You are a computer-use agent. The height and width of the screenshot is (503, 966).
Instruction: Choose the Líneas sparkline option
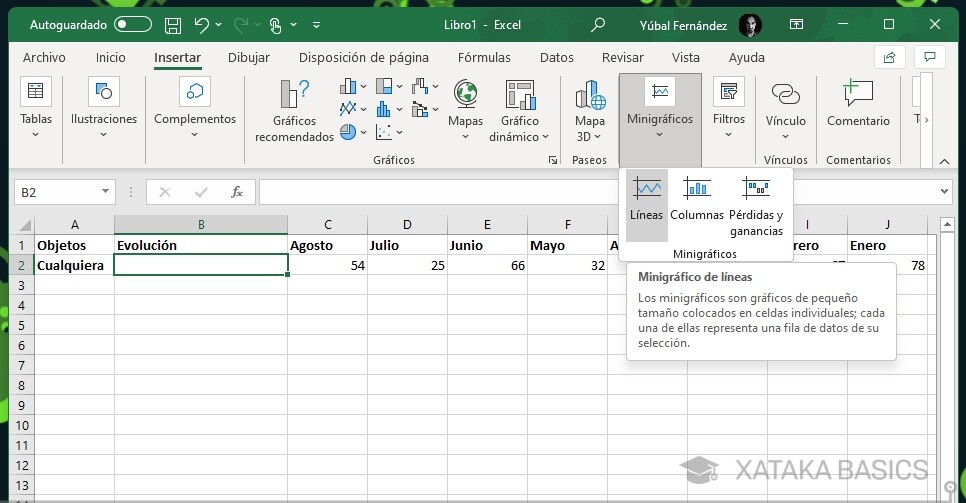pyautogui.click(x=646, y=205)
